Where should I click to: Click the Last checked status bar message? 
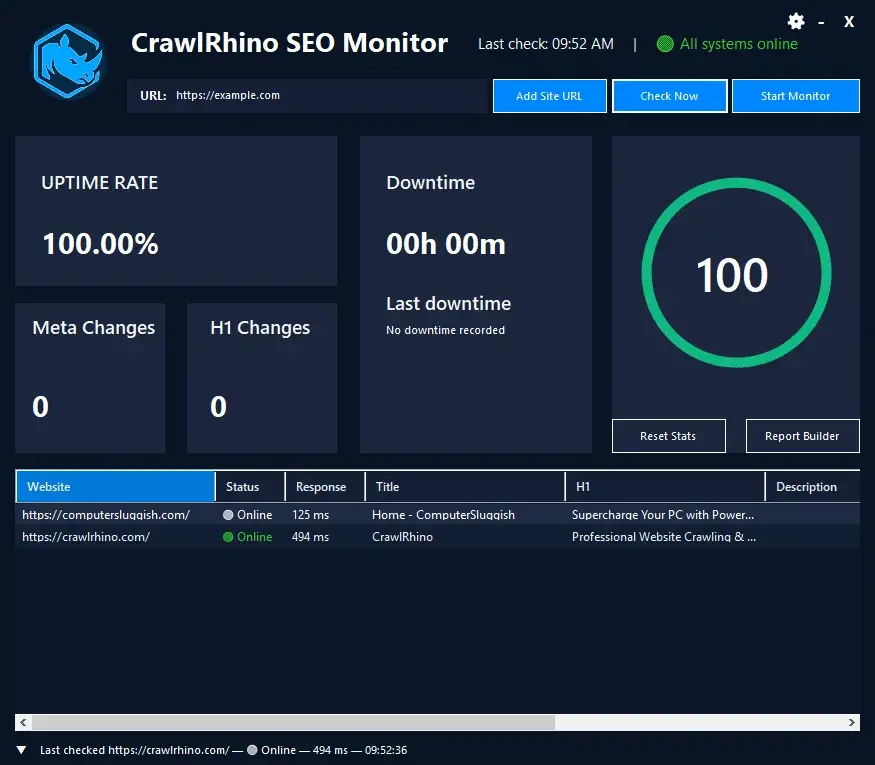click(x=223, y=750)
